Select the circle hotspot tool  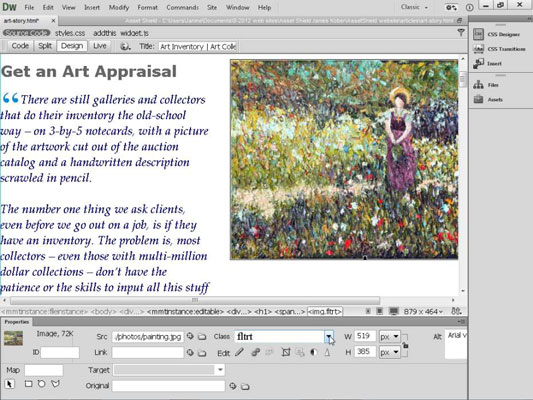pos(41,384)
